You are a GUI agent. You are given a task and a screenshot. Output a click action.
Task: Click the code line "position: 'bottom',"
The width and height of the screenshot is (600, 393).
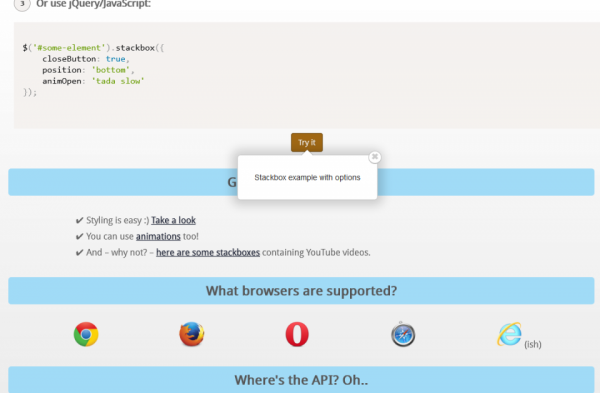click(88, 70)
